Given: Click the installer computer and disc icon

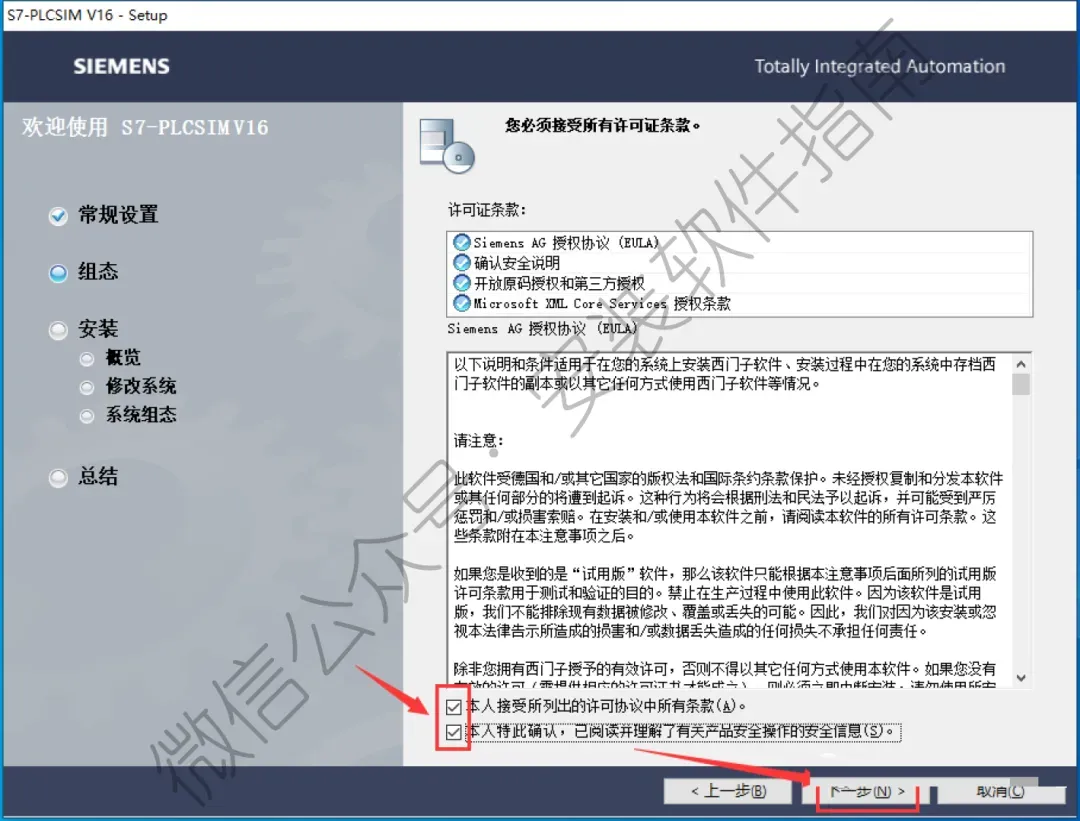Looking at the screenshot, I should coord(446,145).
